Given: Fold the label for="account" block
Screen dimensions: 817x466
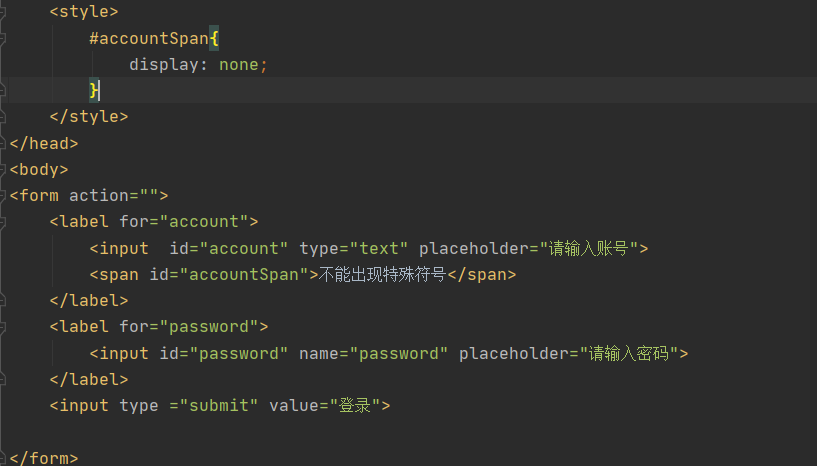Looking at the screenshot, I should coord(4,221).
